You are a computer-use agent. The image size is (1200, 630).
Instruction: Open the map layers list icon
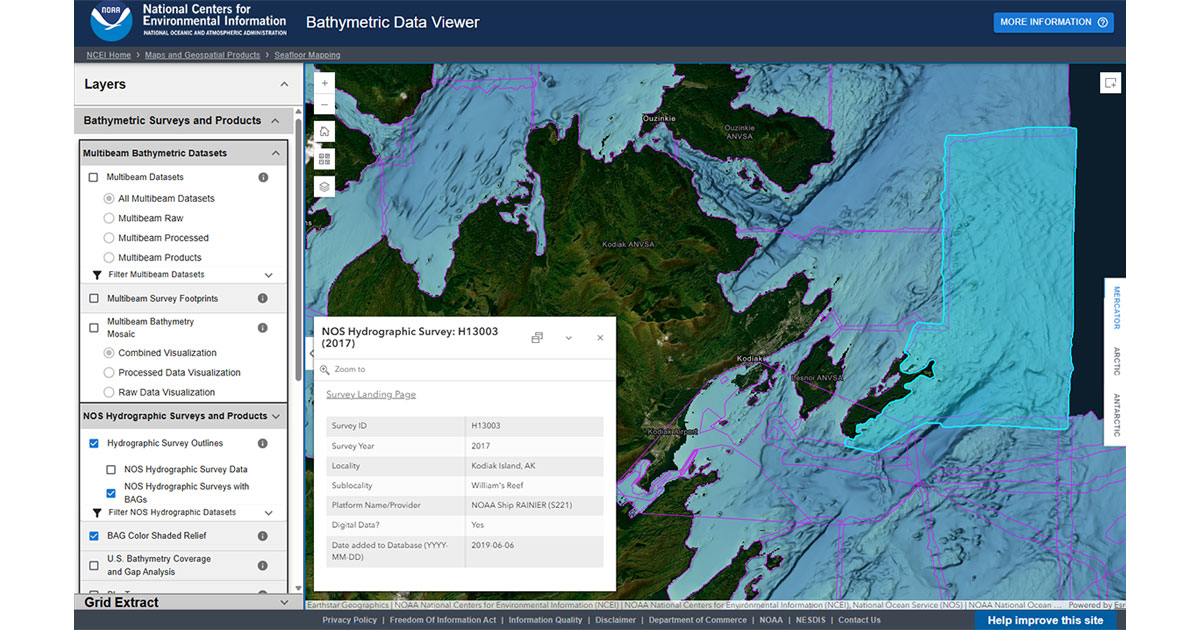[323, 185]
